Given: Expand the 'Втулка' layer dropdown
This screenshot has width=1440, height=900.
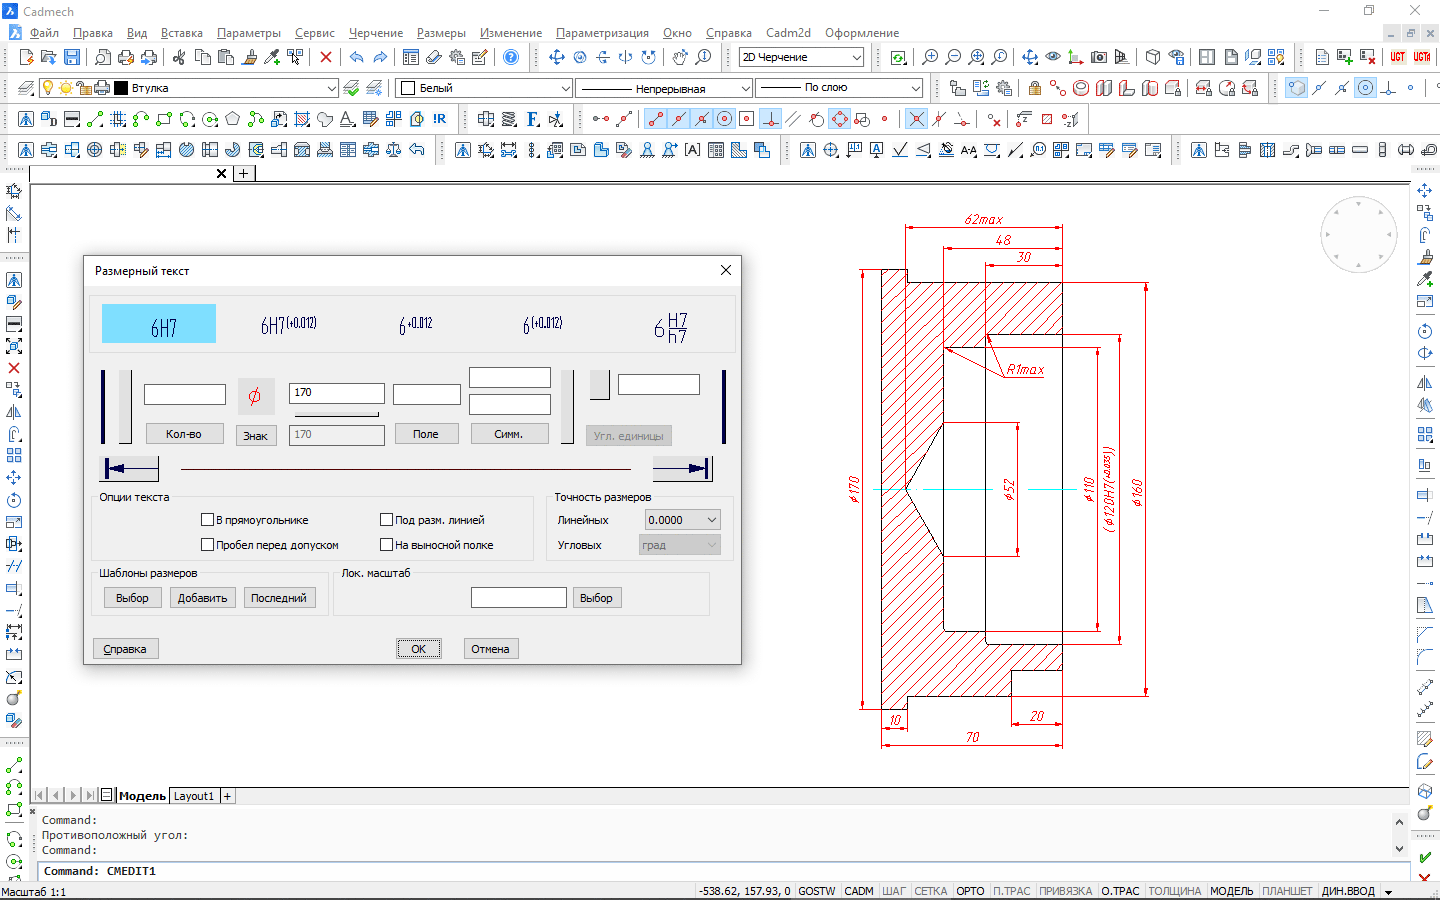Looking at the screenshot, I should (331, 88).
